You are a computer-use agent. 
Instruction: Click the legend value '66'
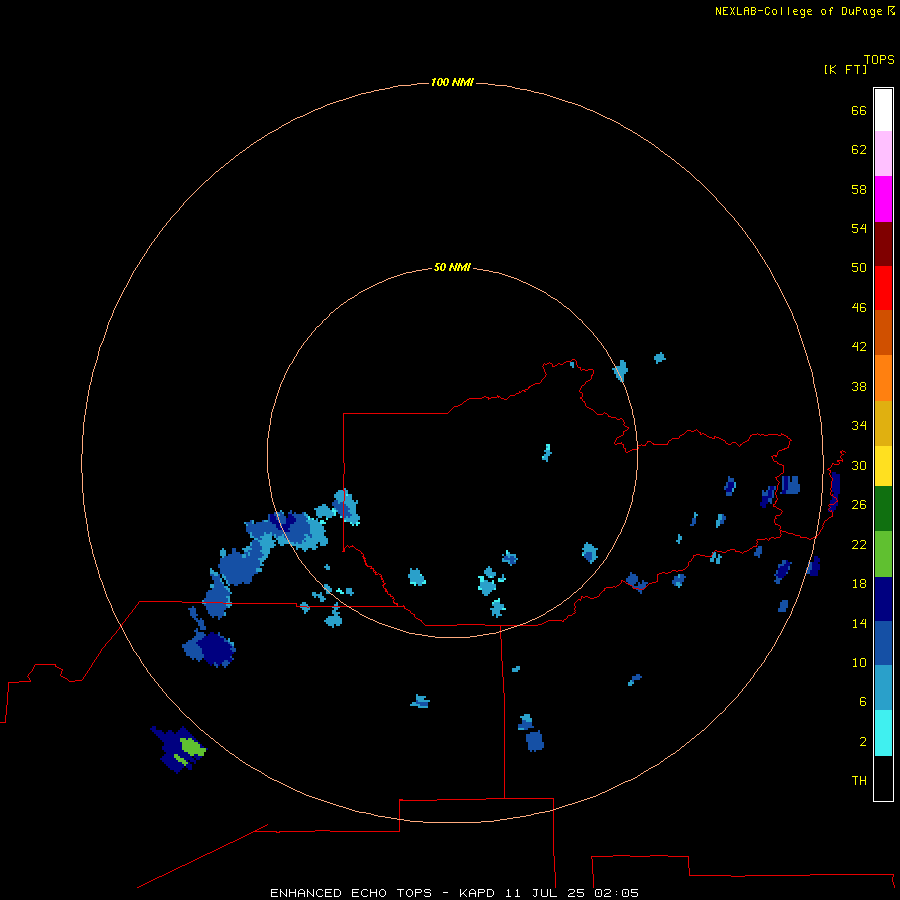tap(859, 111)
